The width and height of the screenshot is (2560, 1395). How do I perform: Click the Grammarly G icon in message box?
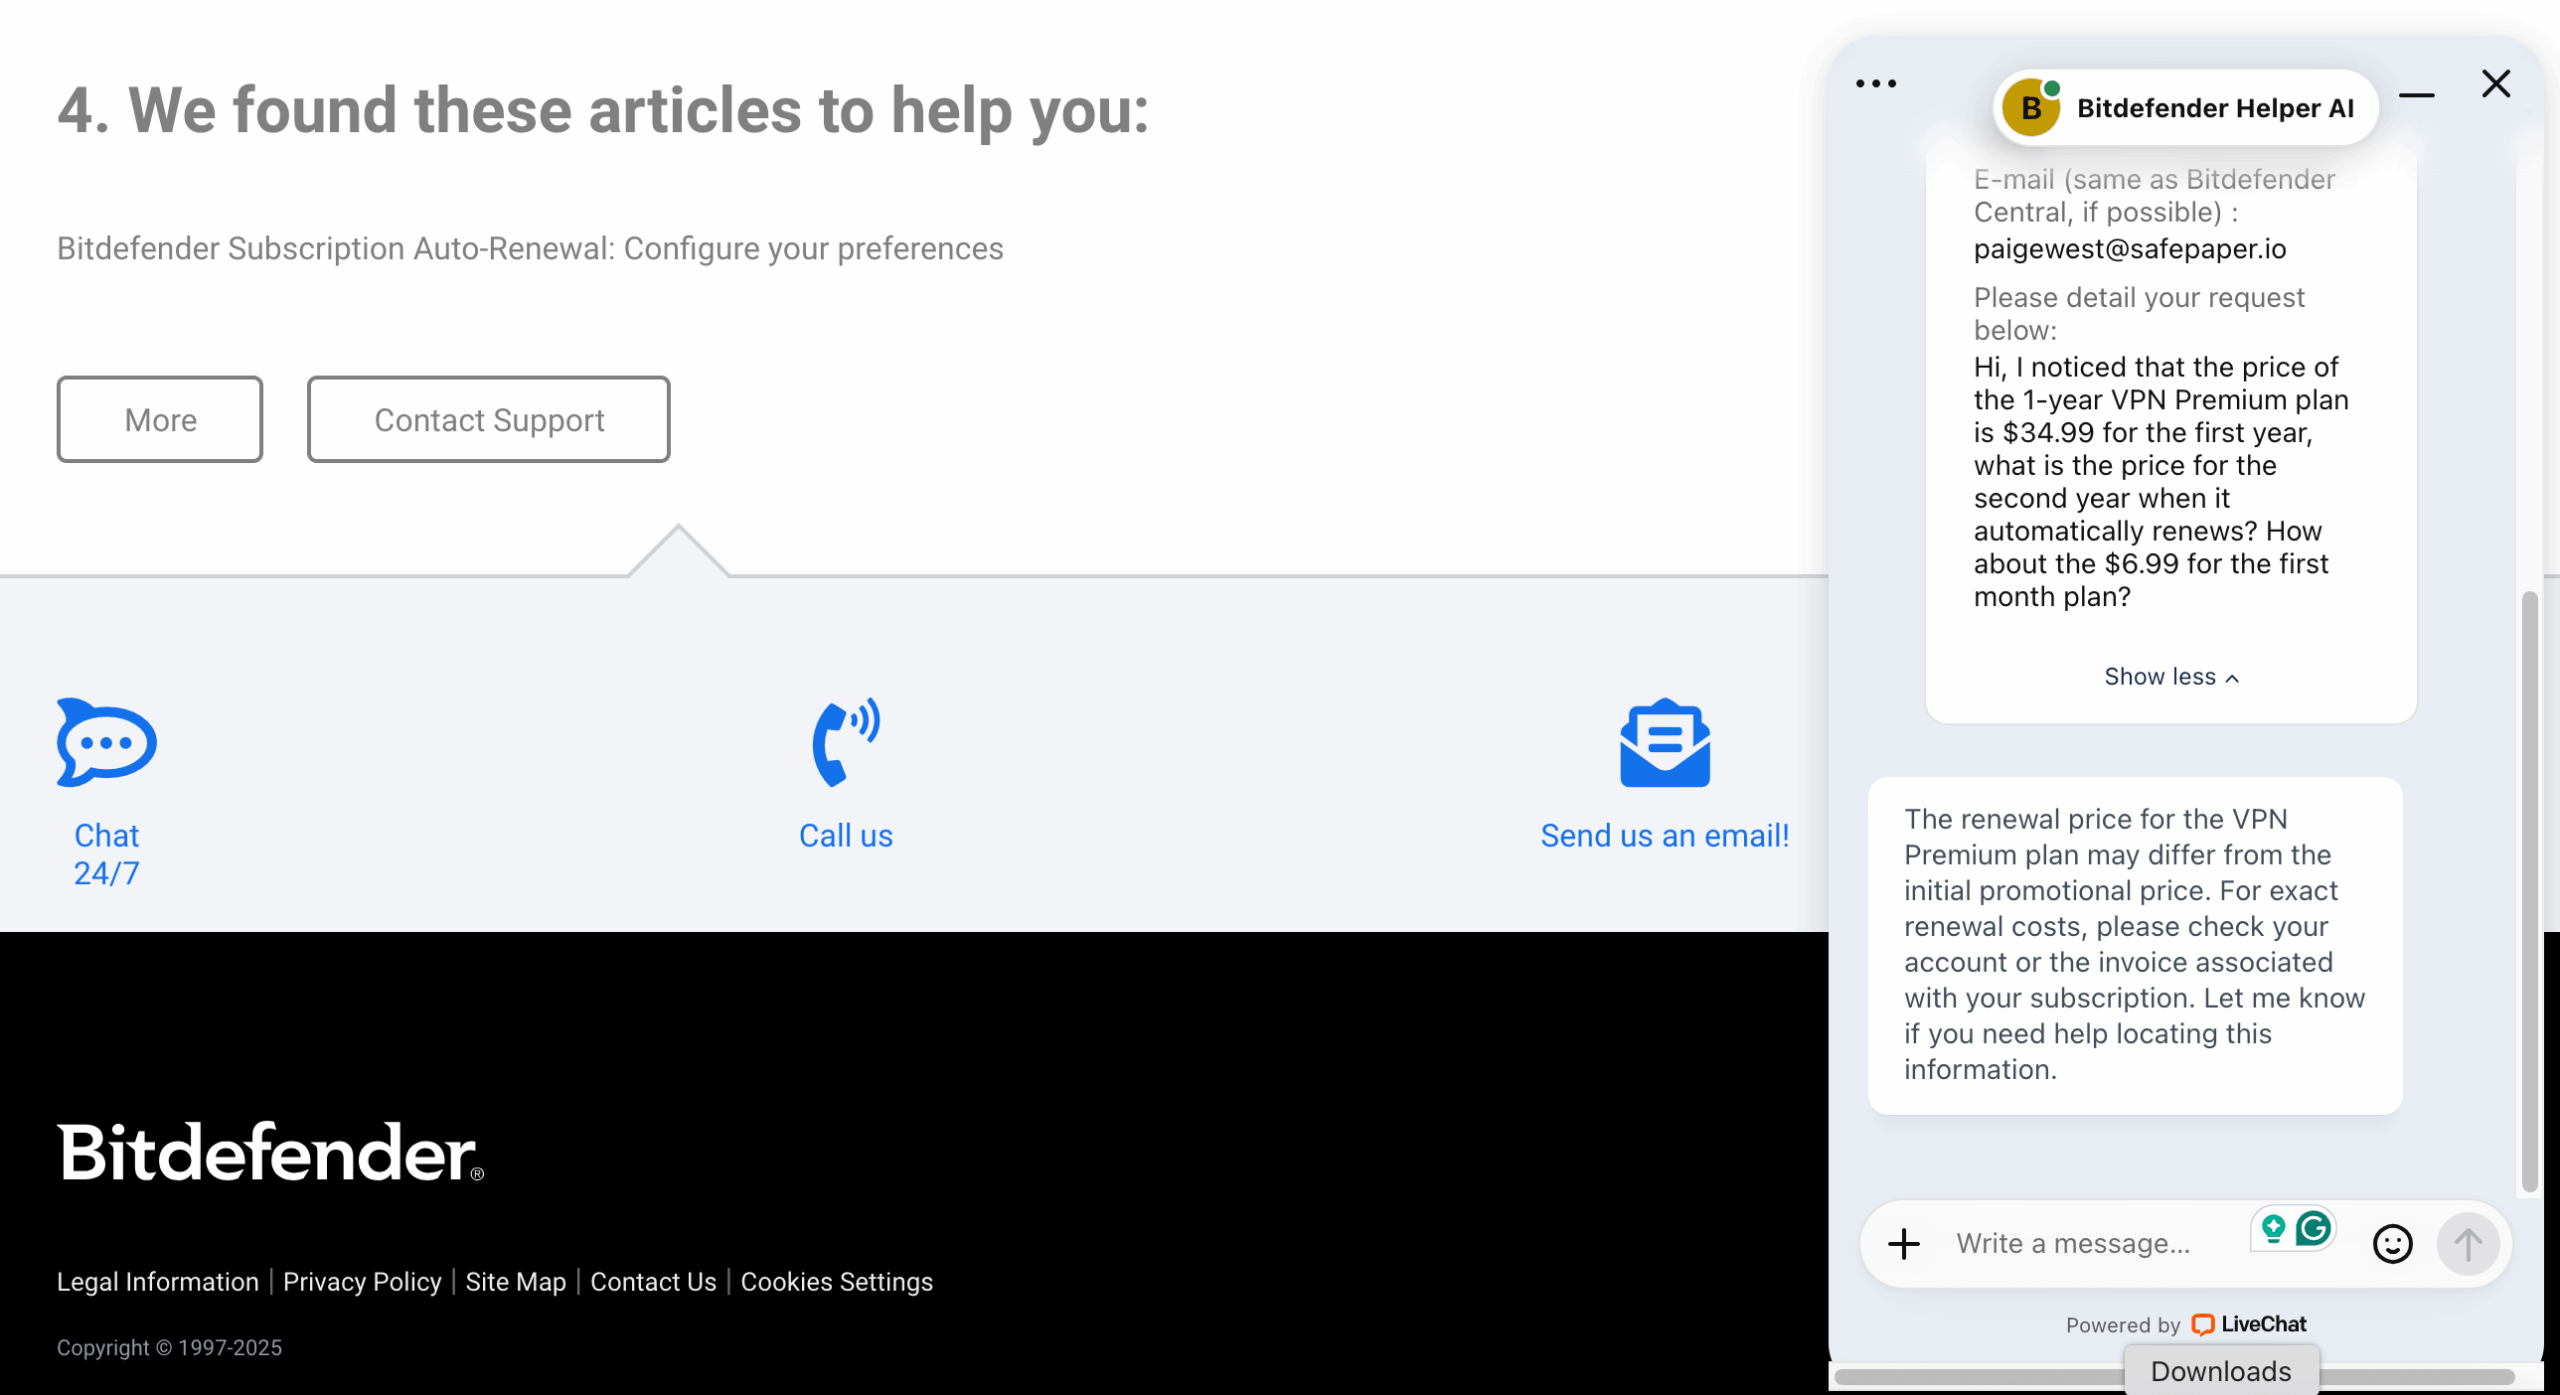coord(2314,1228)
